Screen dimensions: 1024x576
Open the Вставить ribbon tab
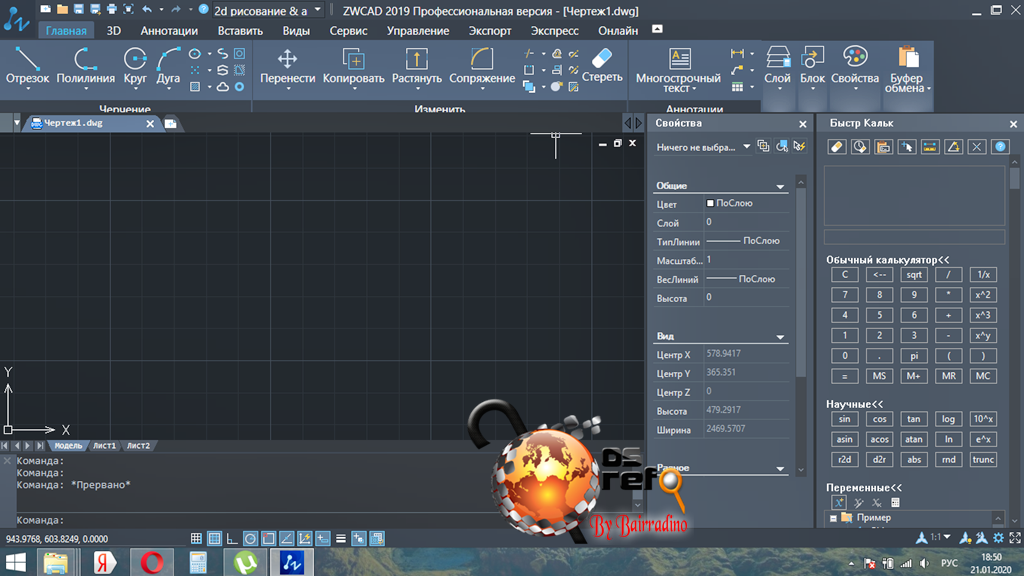point(240,31)
